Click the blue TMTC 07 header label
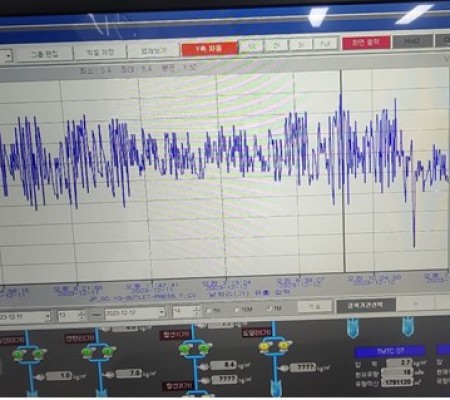This screenshot has width=450, height=400. (390, 351)
